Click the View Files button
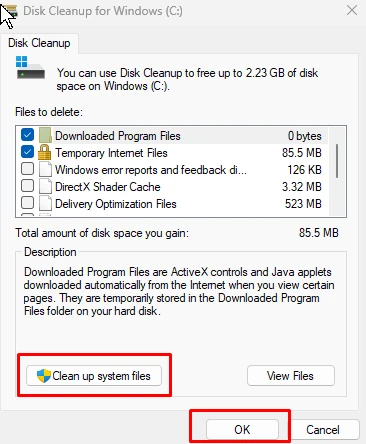Screen dimensions: 366x444 (x=291, y=376)
